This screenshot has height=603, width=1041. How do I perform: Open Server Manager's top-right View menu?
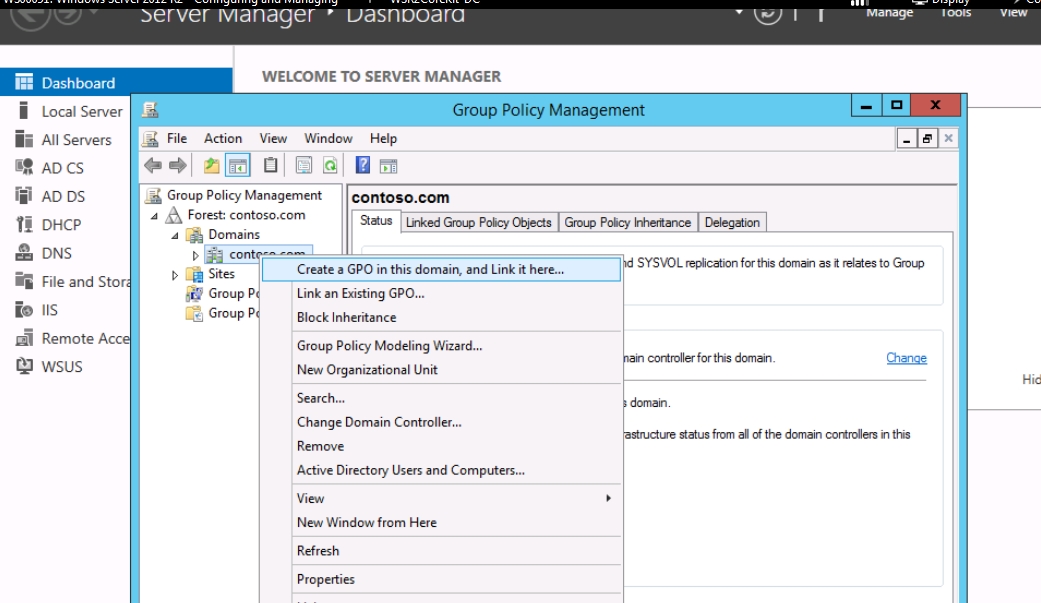[x=1014, y=11]
